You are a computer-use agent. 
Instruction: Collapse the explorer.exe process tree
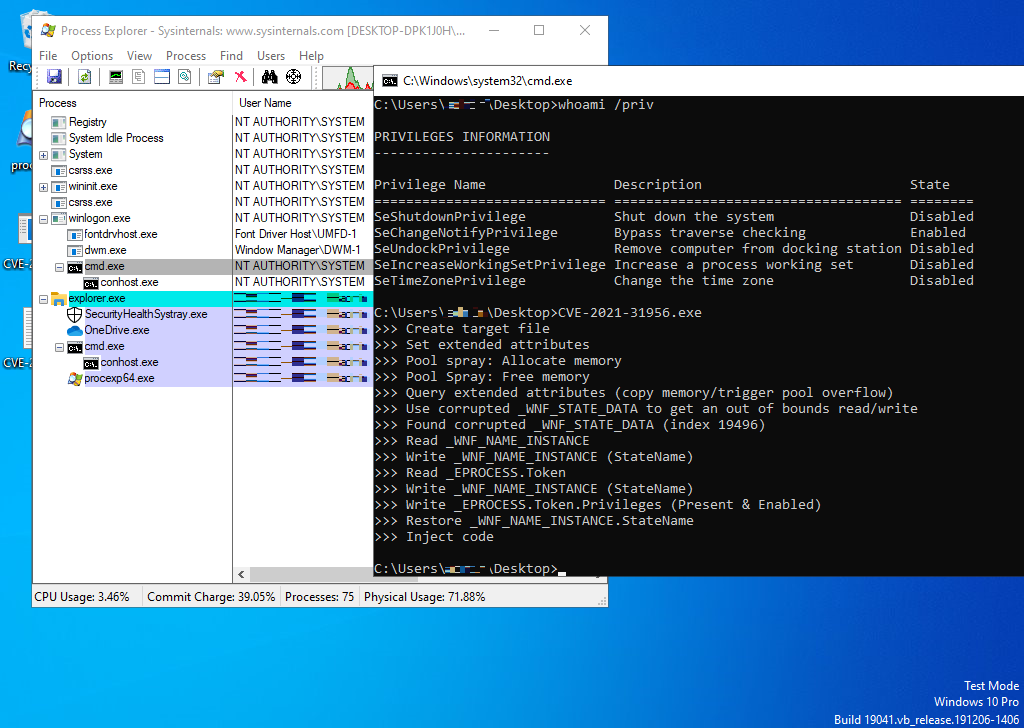coord(42,297)
